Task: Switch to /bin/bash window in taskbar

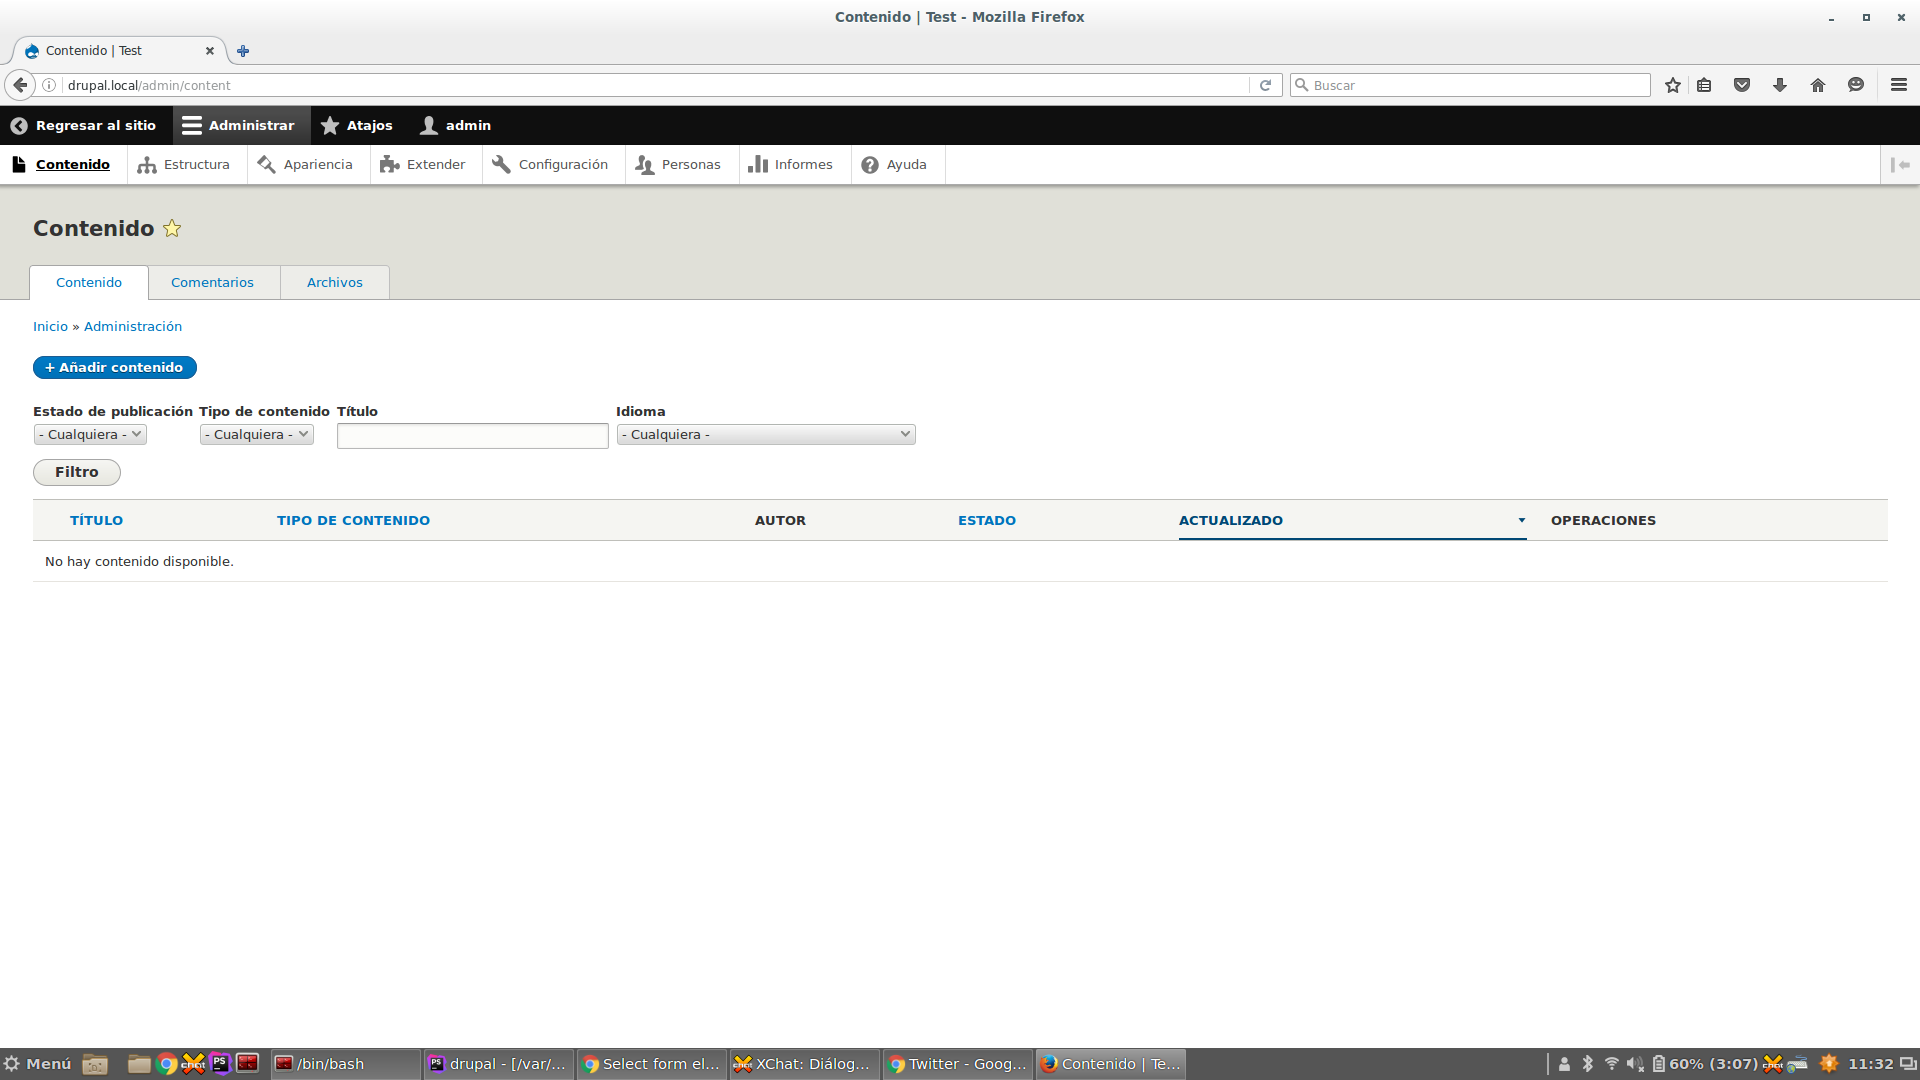Action: [346, 1064]
